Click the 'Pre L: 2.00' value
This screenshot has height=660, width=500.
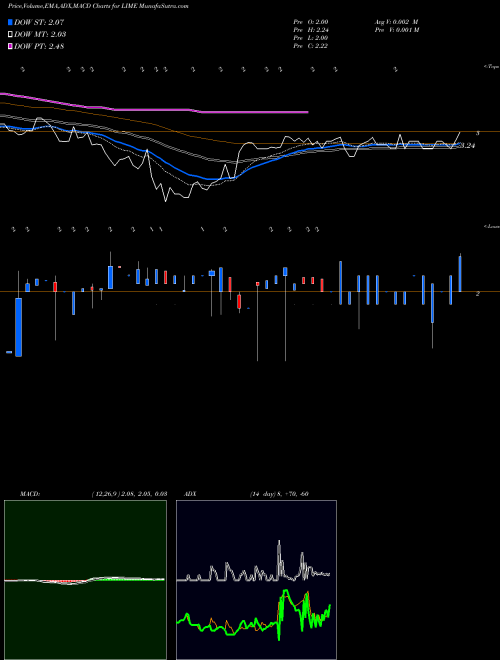pos(311,38)
